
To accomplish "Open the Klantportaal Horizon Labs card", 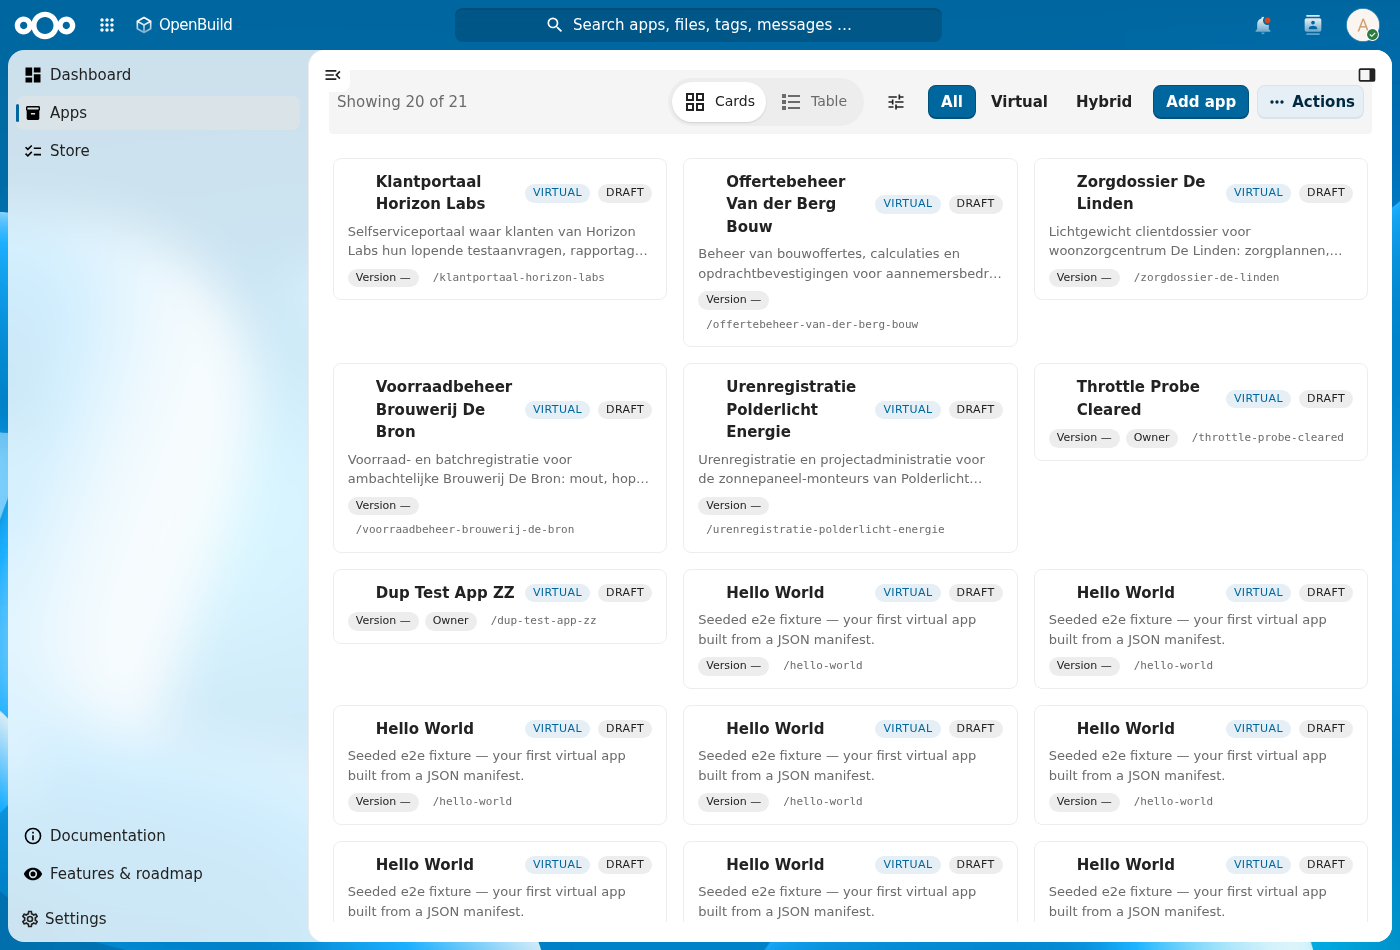I will click(x=500, y=229).
